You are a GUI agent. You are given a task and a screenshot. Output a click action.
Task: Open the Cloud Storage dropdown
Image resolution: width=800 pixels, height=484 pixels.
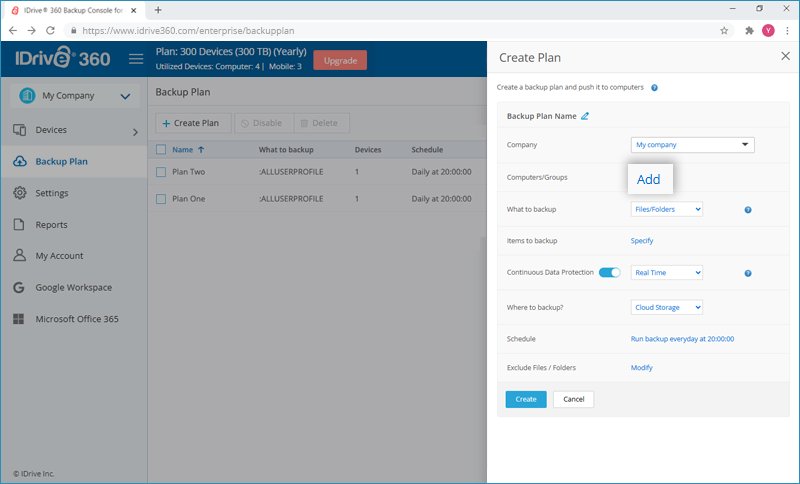pos(666,307)
